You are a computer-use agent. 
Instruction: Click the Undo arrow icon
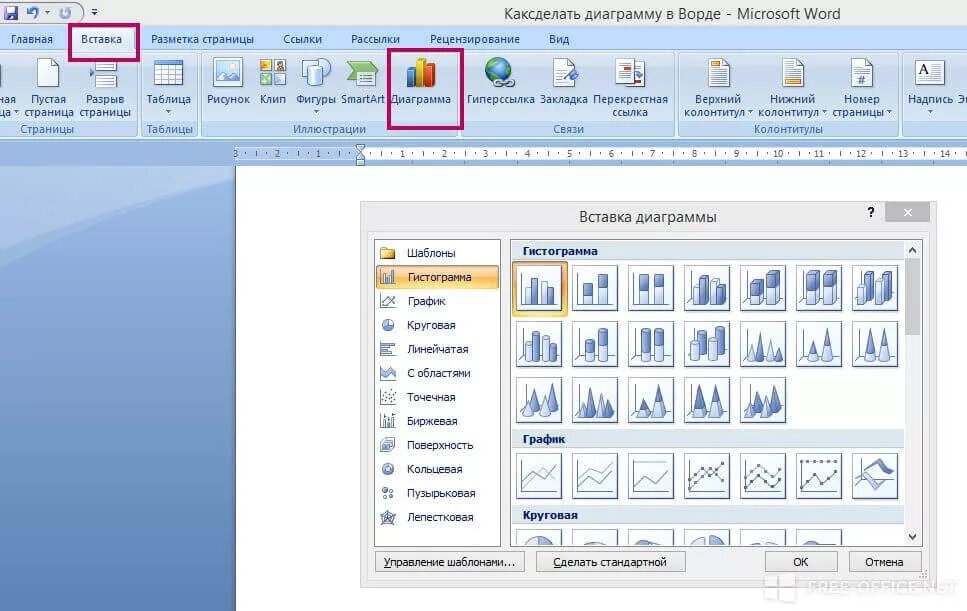point(33,12)
